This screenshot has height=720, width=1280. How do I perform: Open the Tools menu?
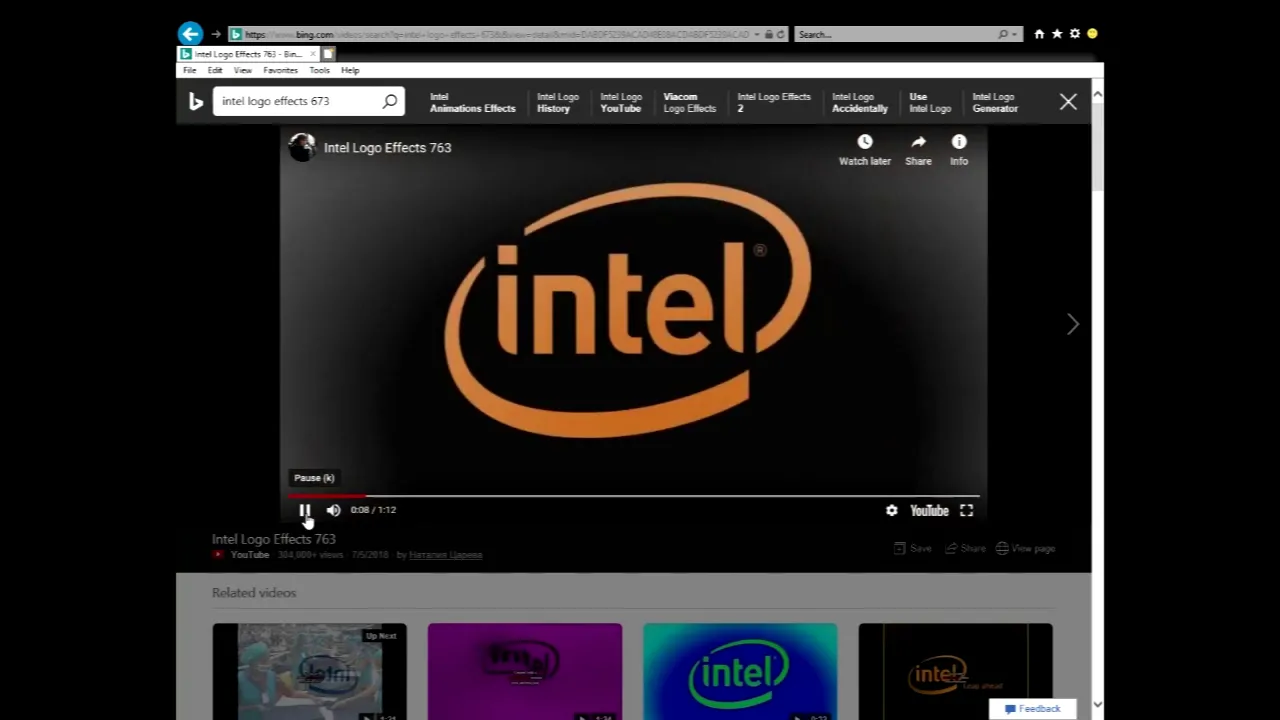319,70
